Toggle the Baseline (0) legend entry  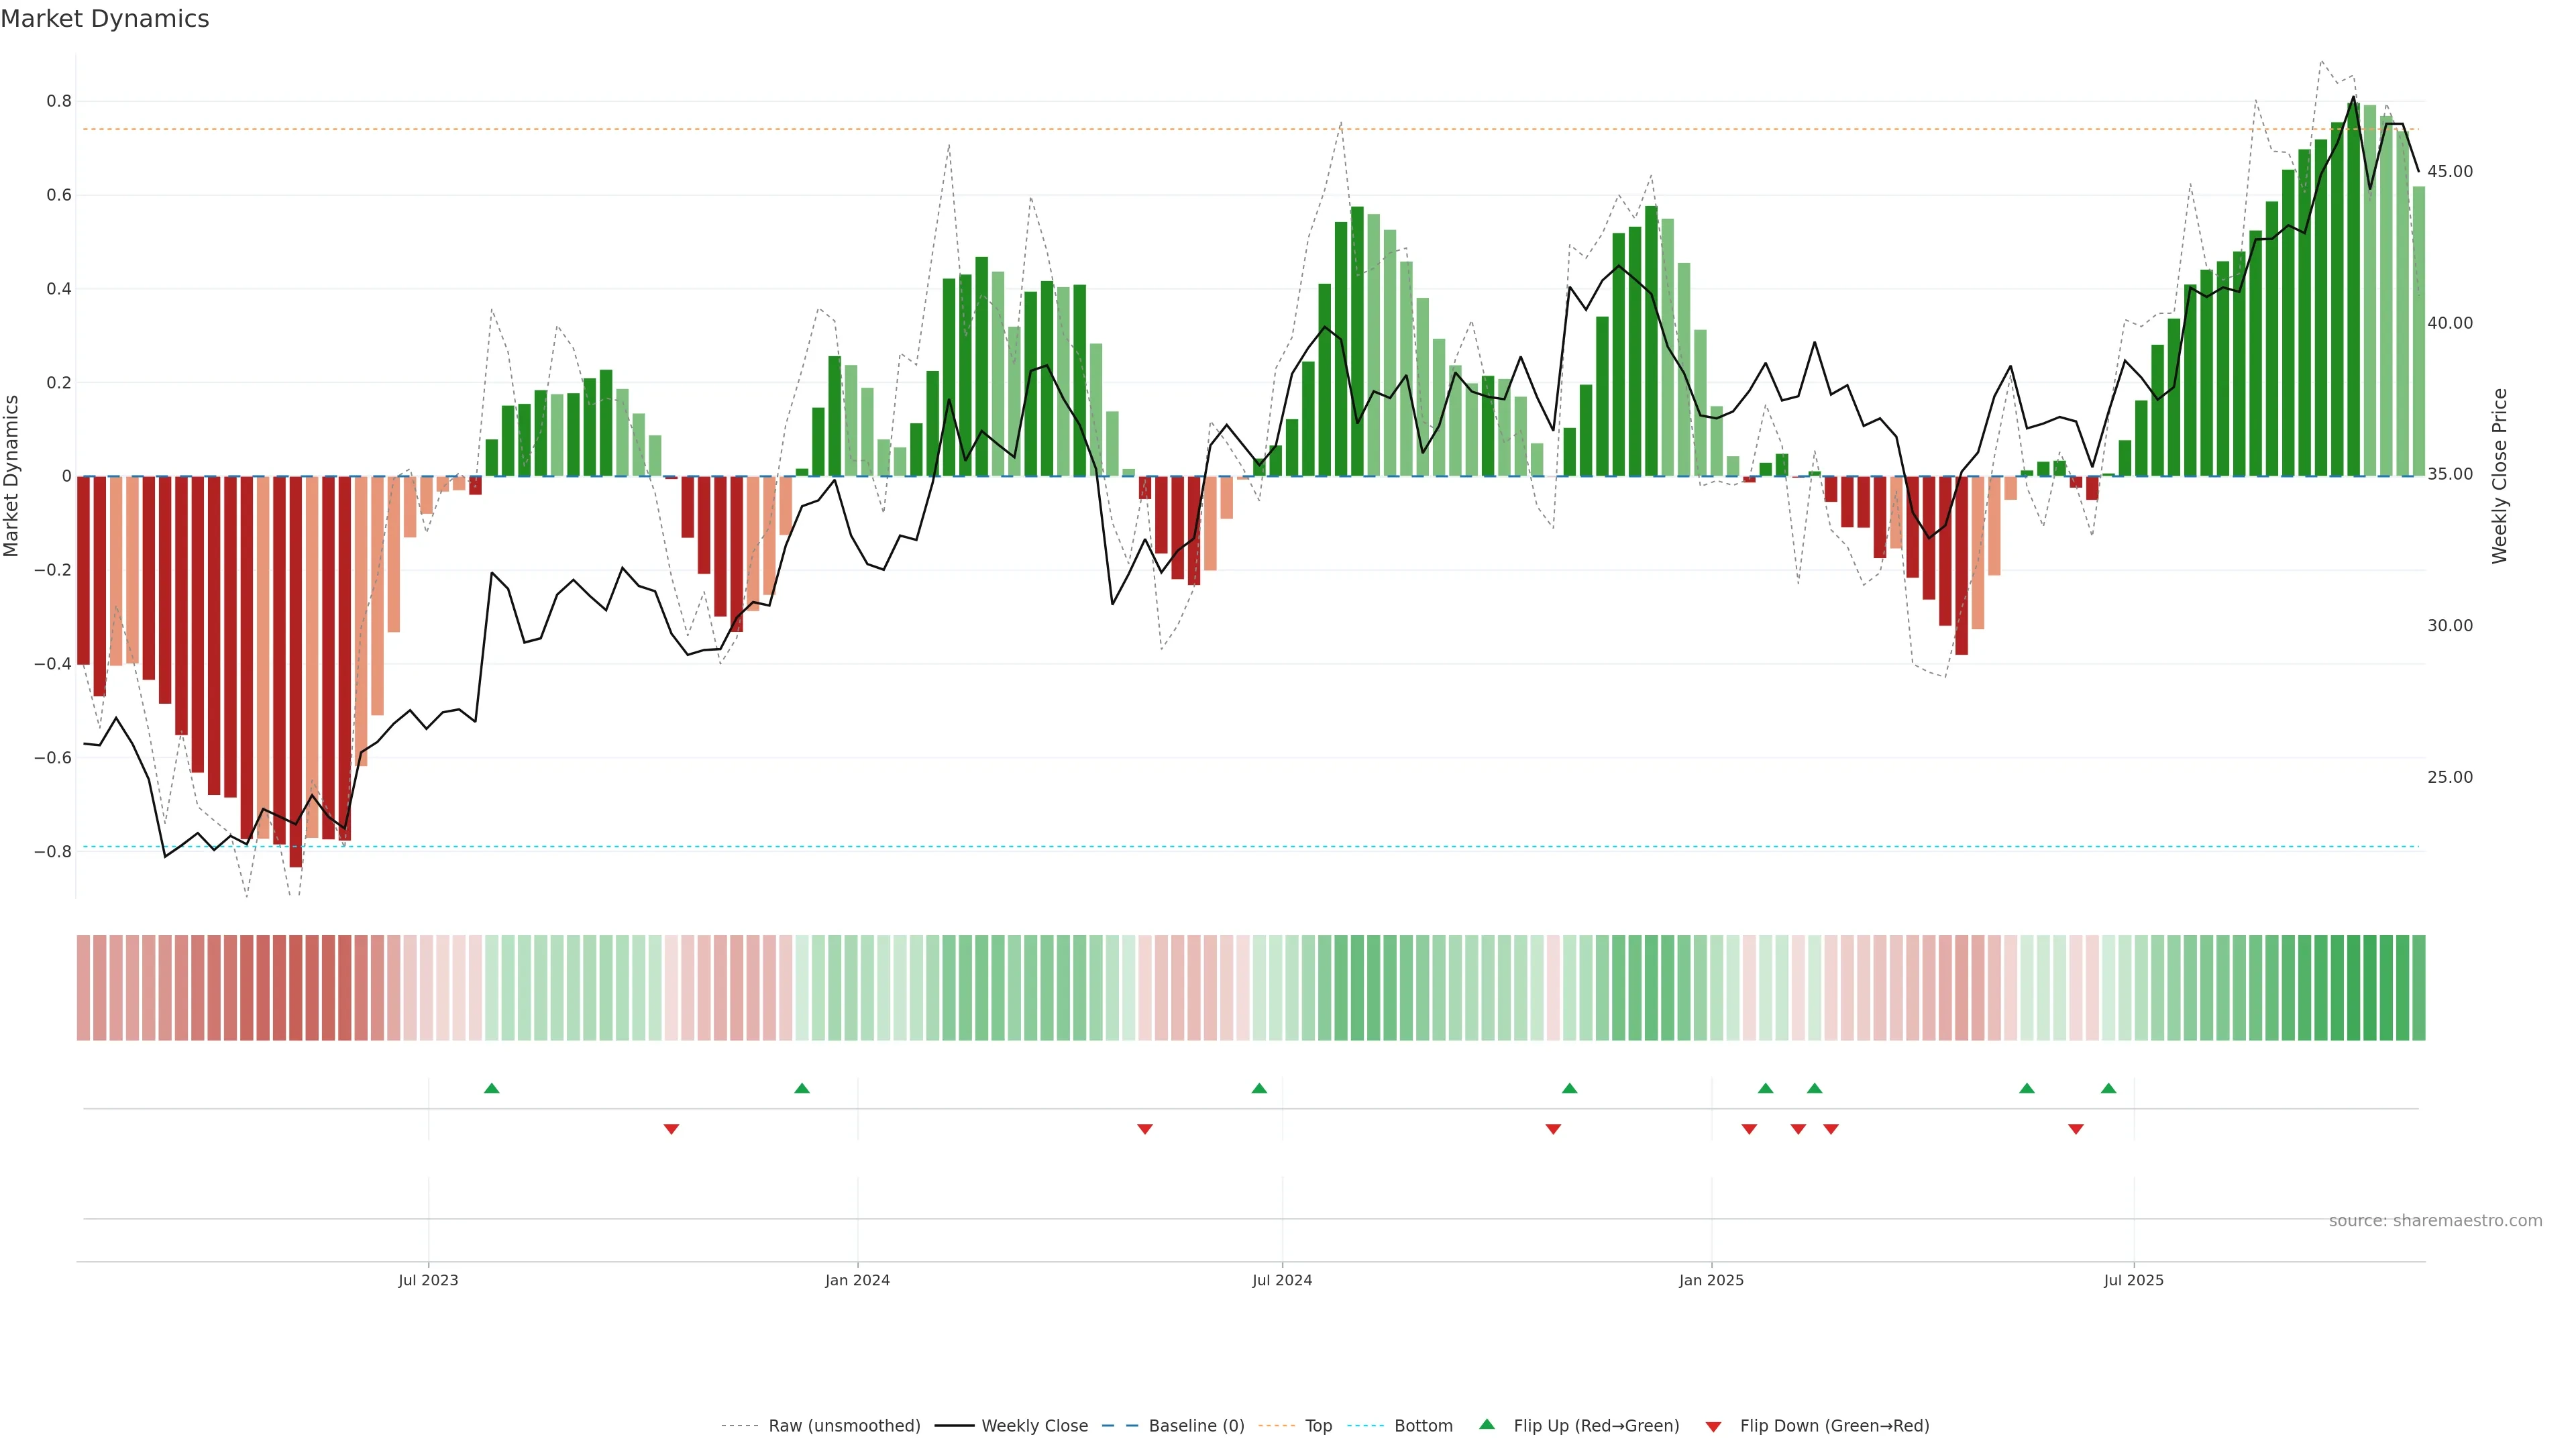pyautogui.click(x=1196, y=1426)
